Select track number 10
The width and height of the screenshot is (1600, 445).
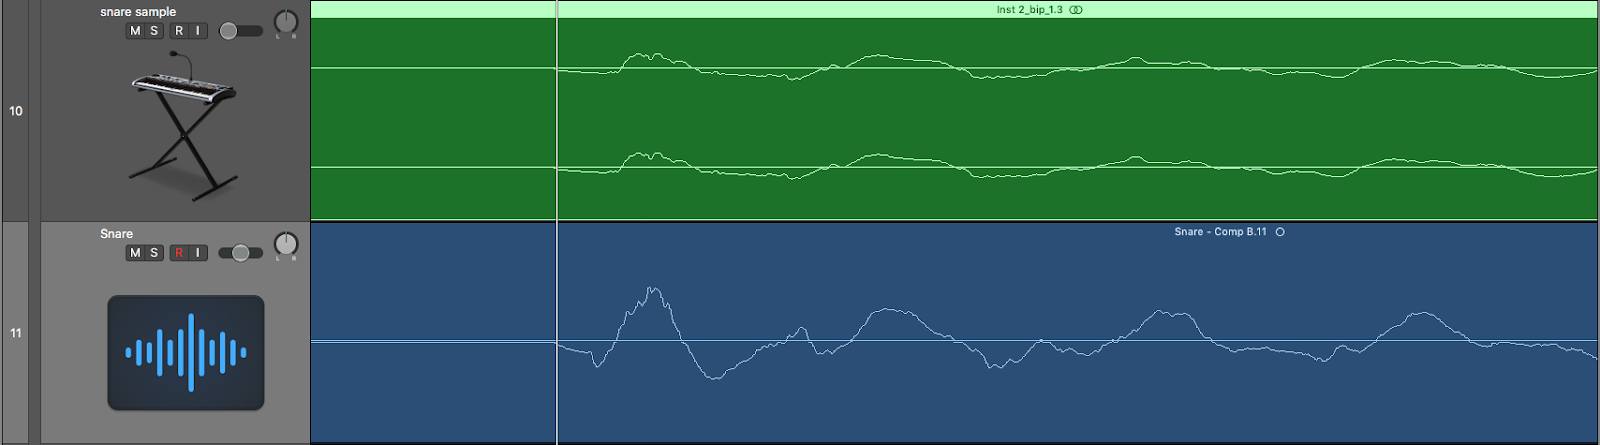tap(15, 111)
